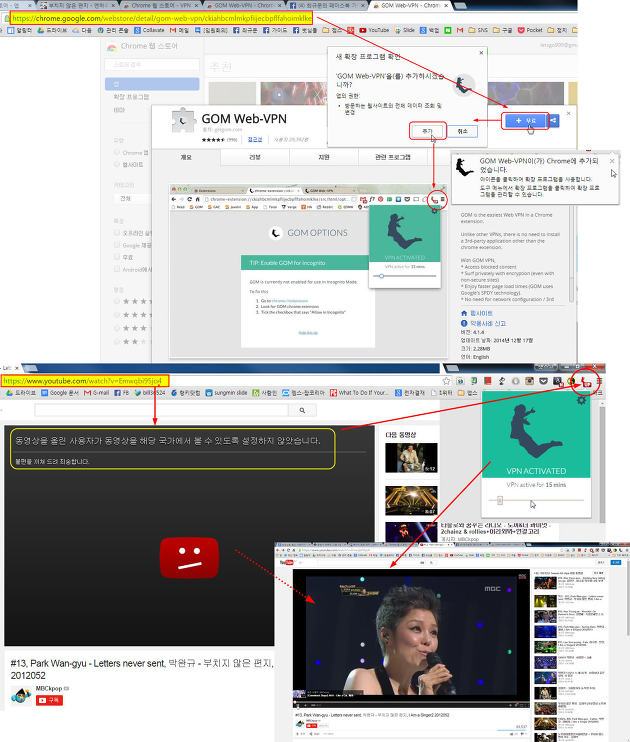Open the 드라이브 bookmark in YouTube window

(21, 393)
